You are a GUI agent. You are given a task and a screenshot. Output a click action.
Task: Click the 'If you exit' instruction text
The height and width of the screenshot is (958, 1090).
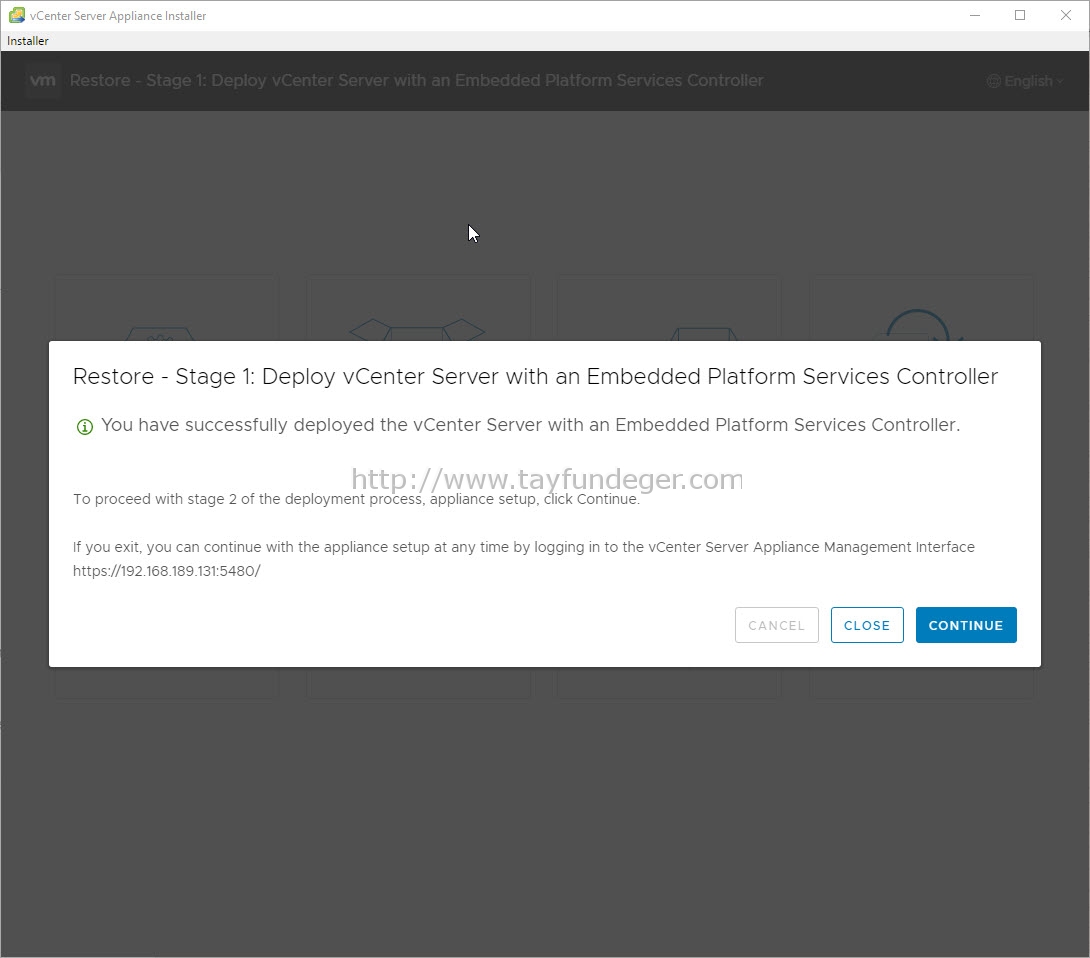click(523, 547)
